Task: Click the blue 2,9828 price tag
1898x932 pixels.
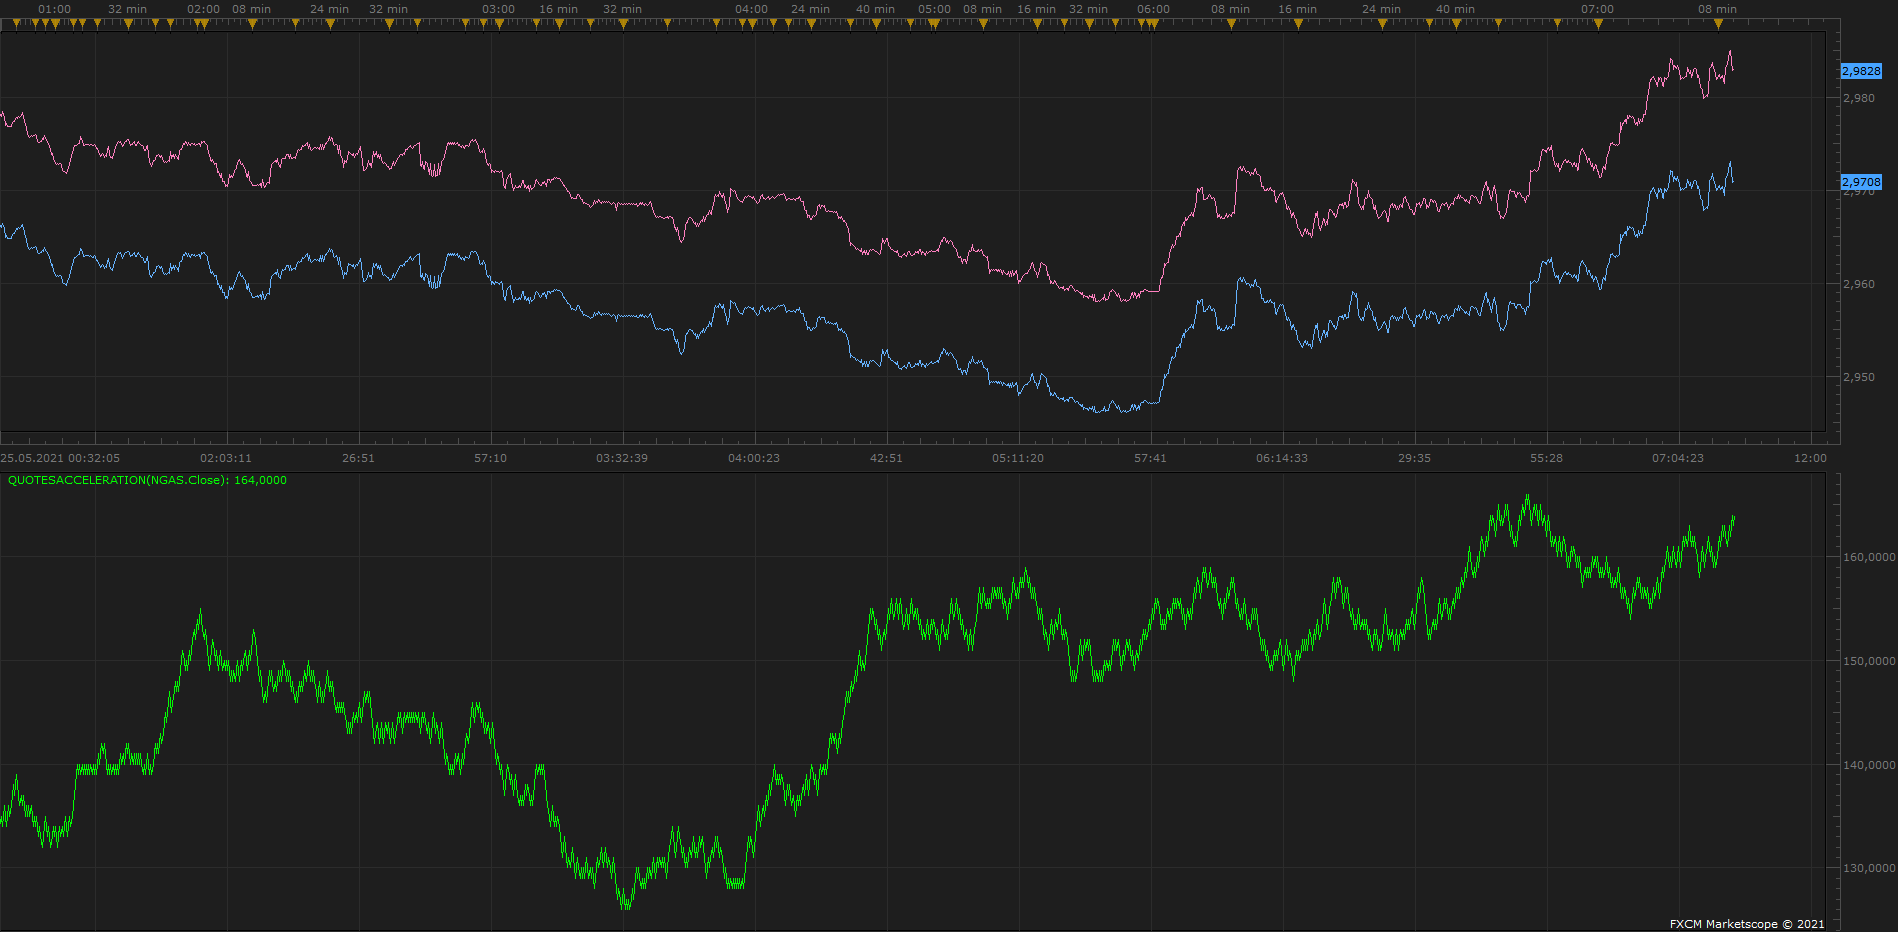Action: (x=1861, y=71)
